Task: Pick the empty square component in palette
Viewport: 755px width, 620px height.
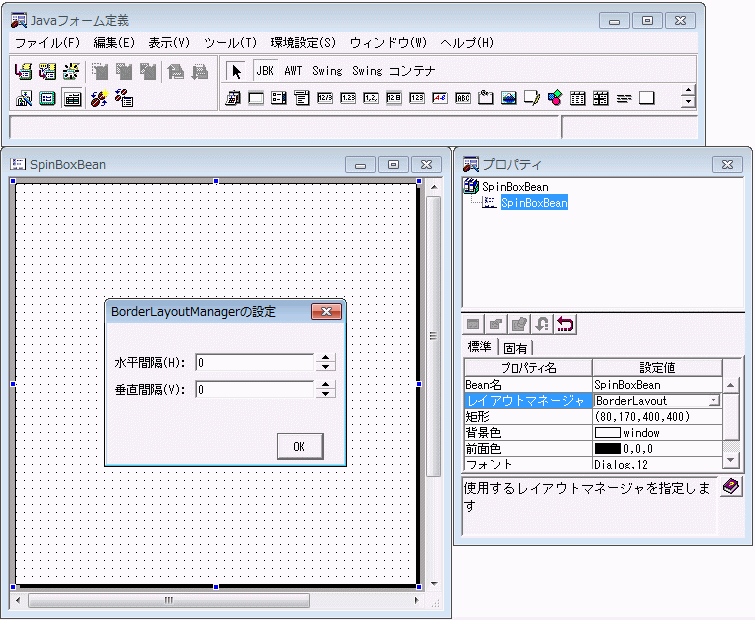Action: pyautogui.click(x=647, y=98)
